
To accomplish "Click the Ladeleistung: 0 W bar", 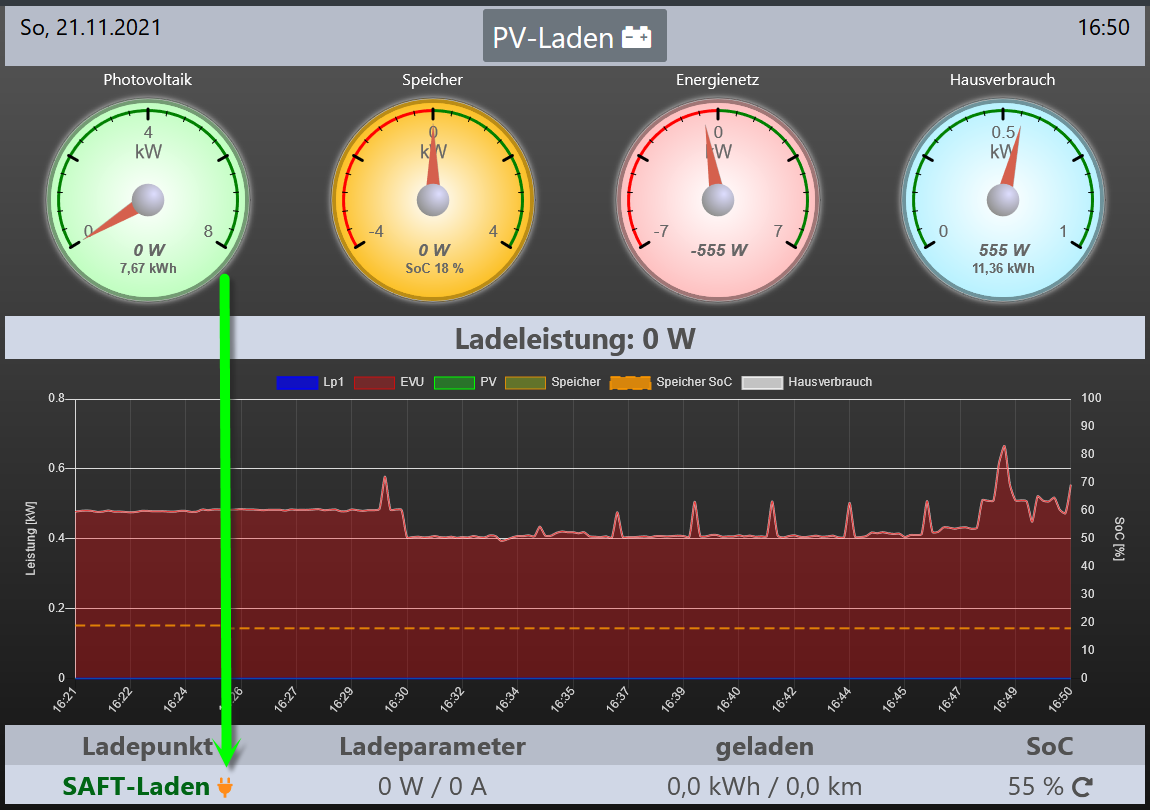I will coord(575,338).
